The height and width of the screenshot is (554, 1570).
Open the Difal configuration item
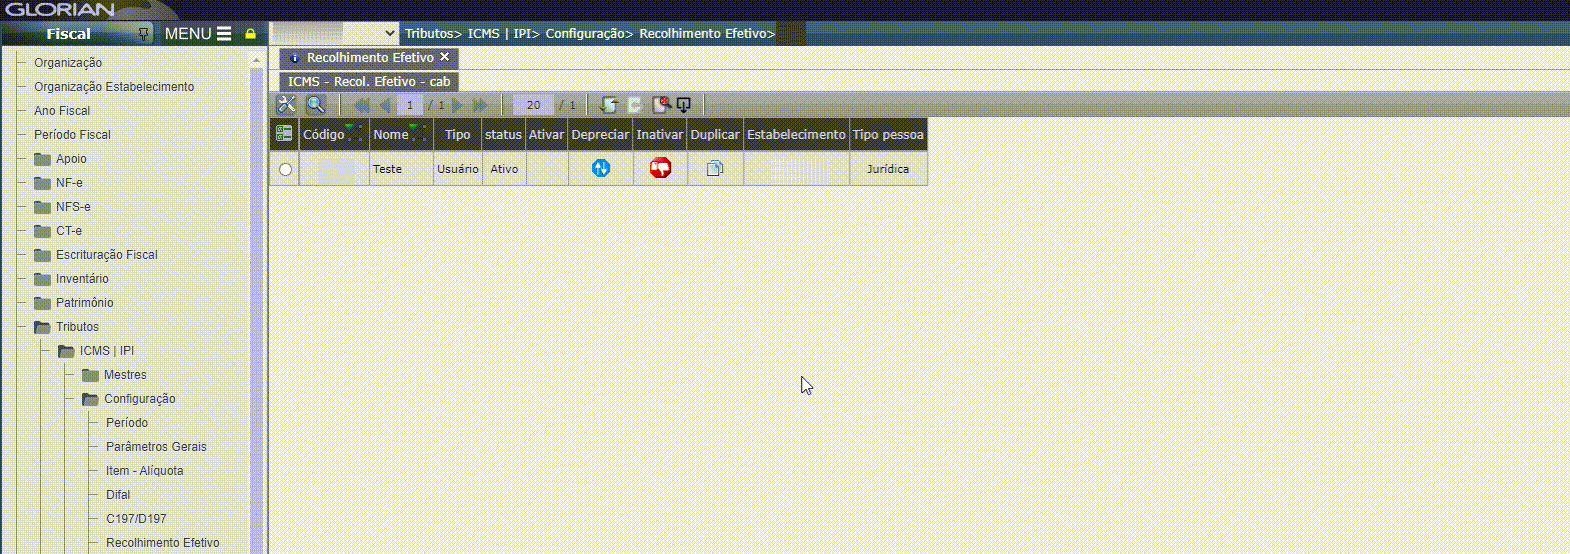point(118,495)
